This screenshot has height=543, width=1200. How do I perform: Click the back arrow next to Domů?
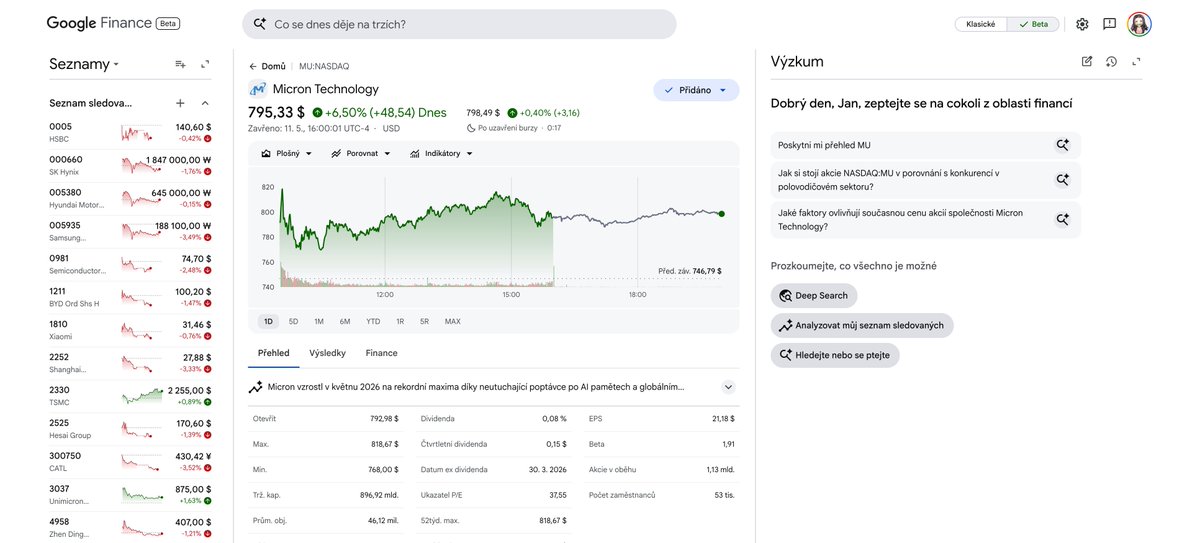point(253,66)
